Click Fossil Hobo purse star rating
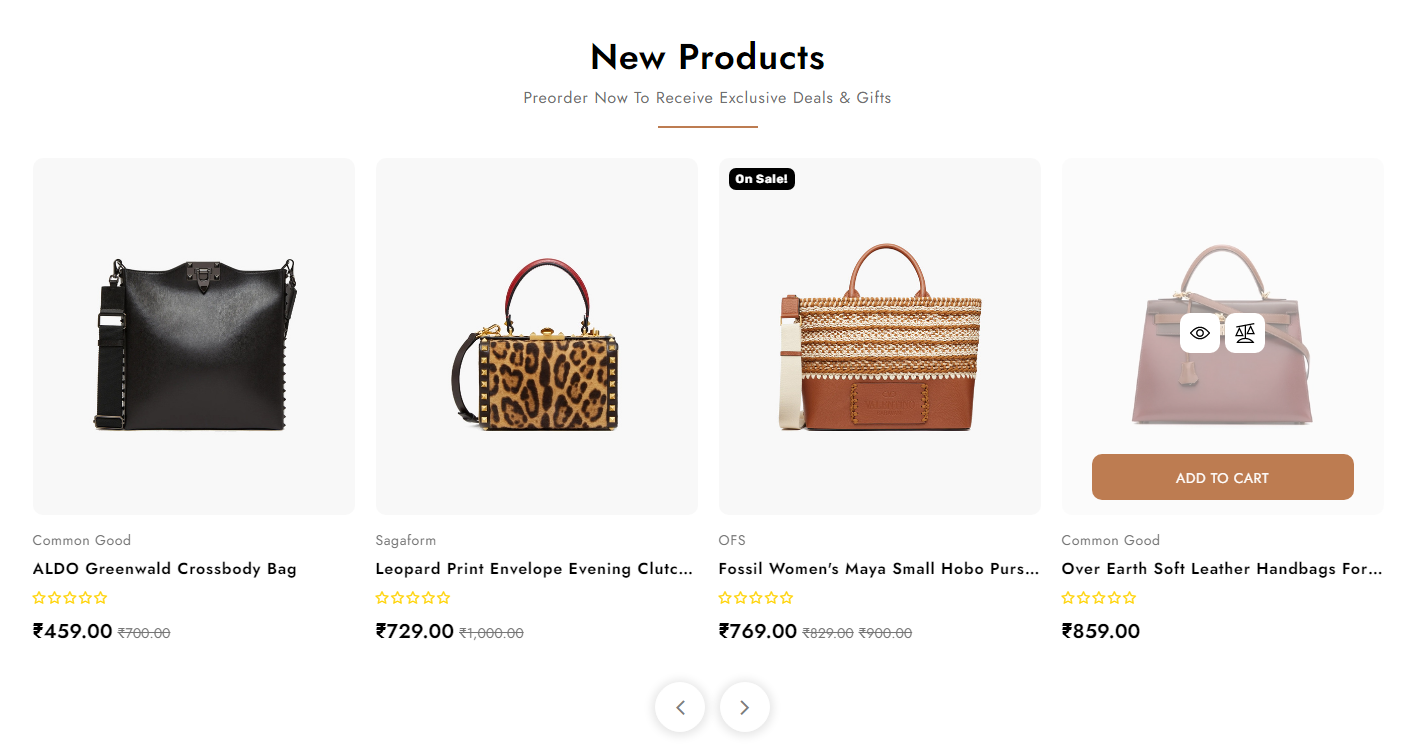This screenshot has width=1419, height=751. coord(756,598)
